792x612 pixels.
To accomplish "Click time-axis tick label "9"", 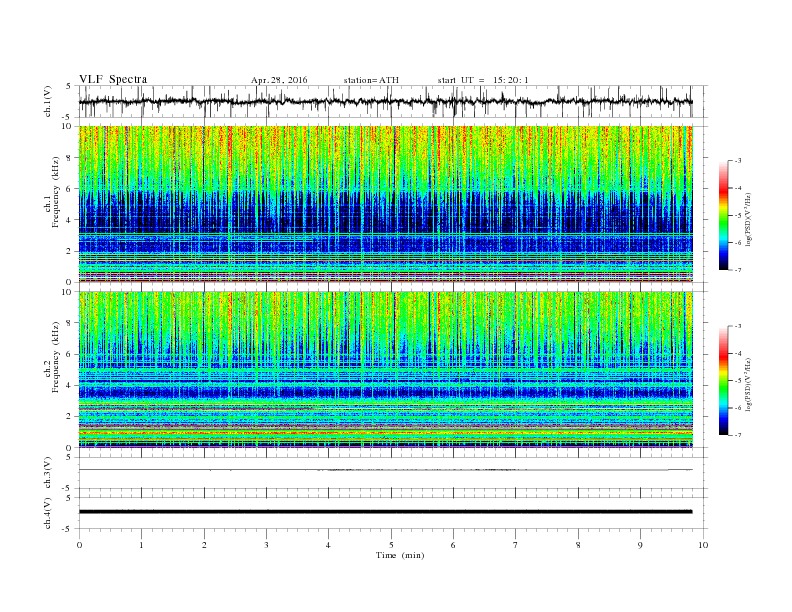I will click(640, 545).
